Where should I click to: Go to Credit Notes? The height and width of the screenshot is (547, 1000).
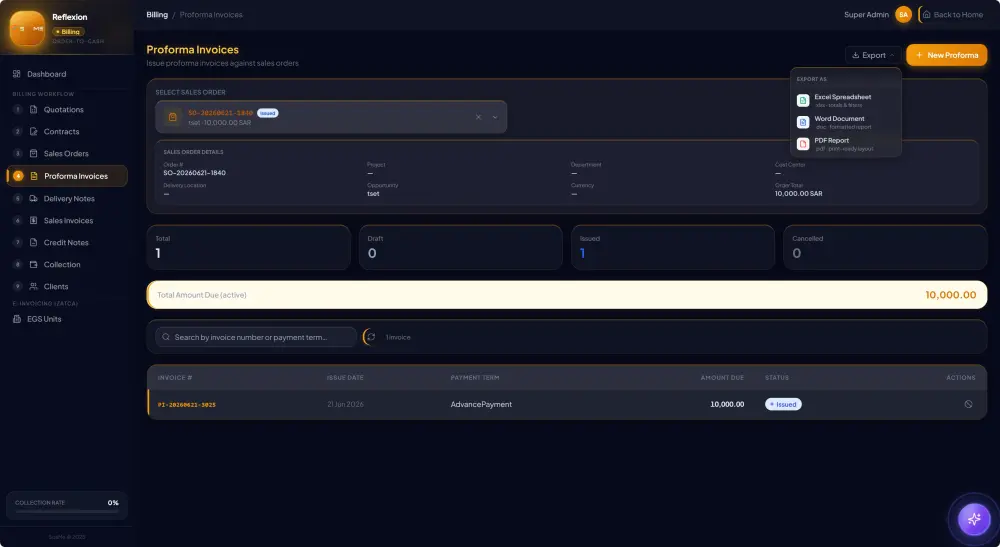(67, 242)
